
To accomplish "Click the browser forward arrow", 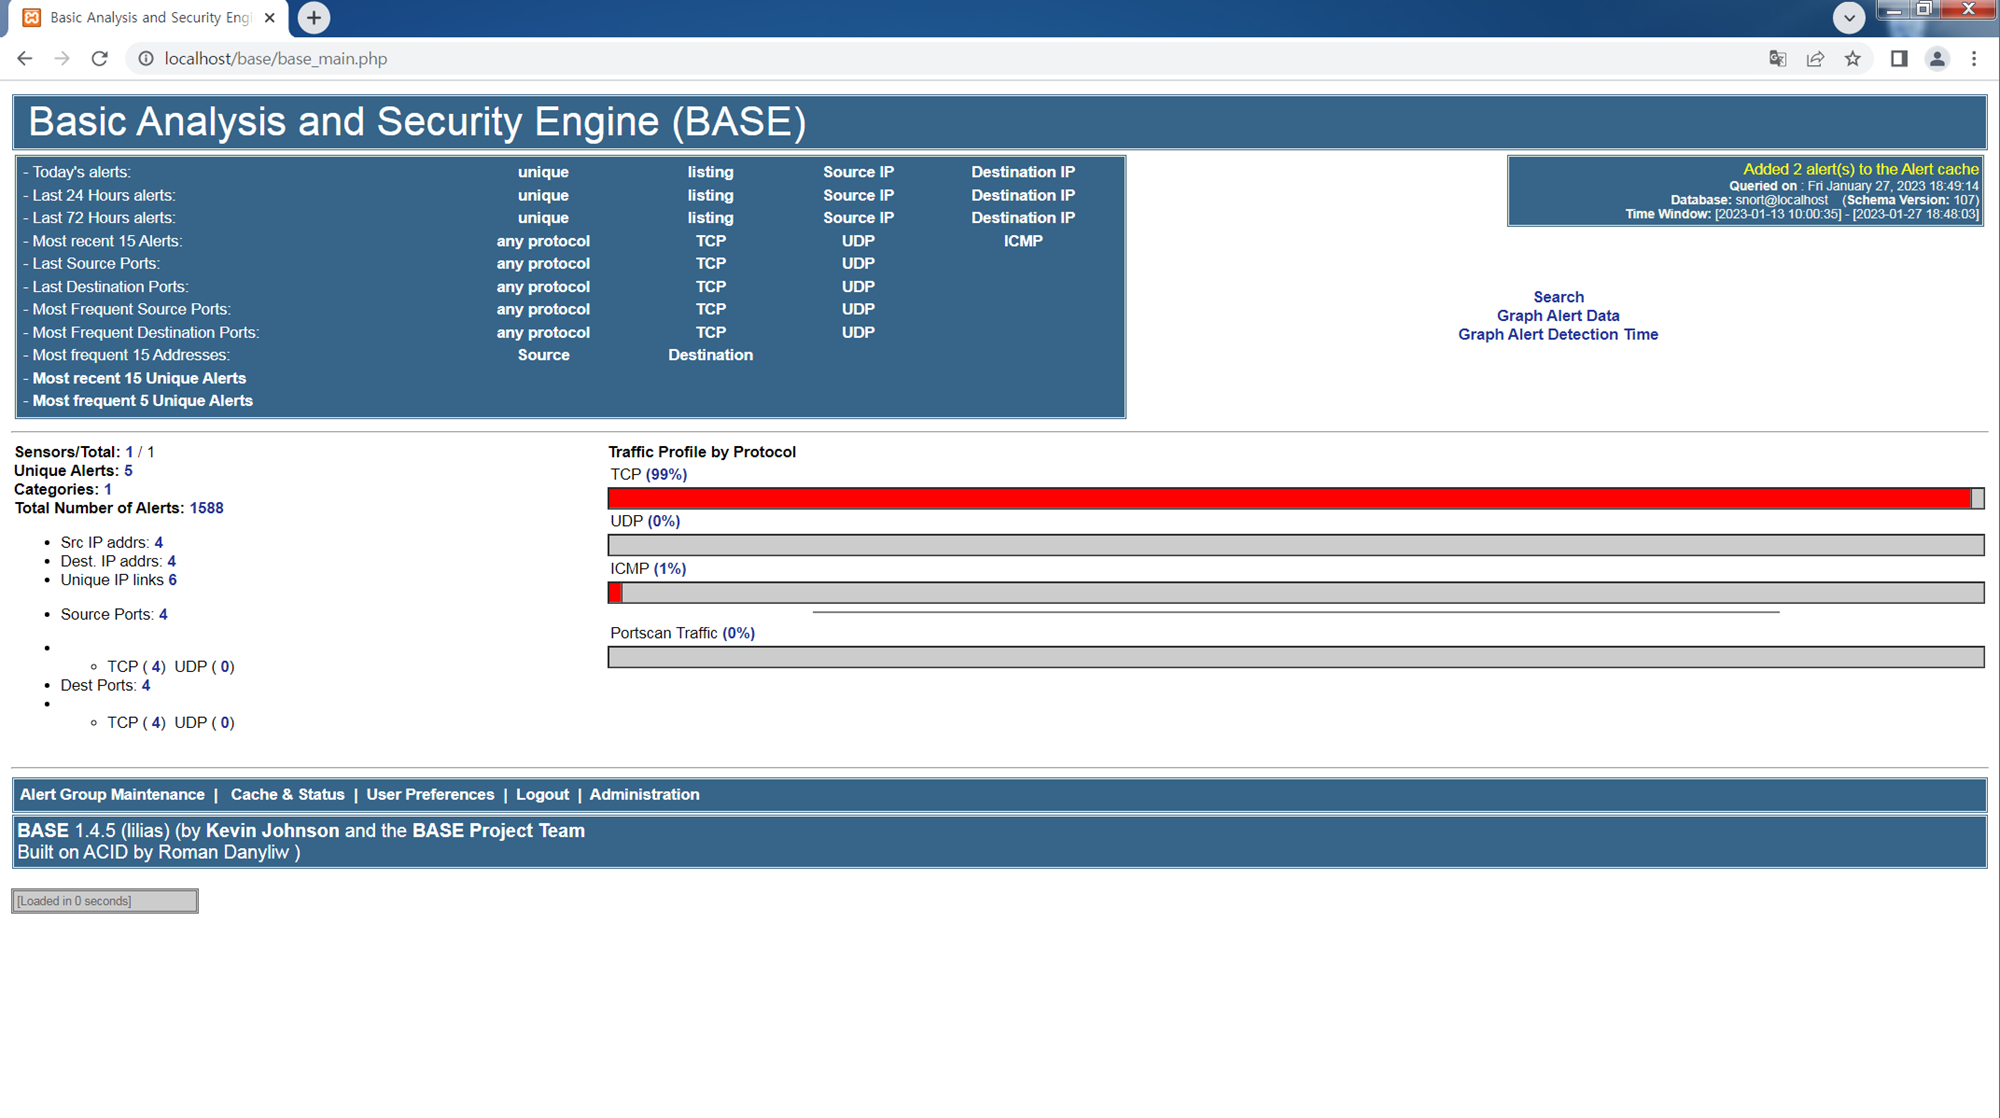I will click(x=62, y=59).
